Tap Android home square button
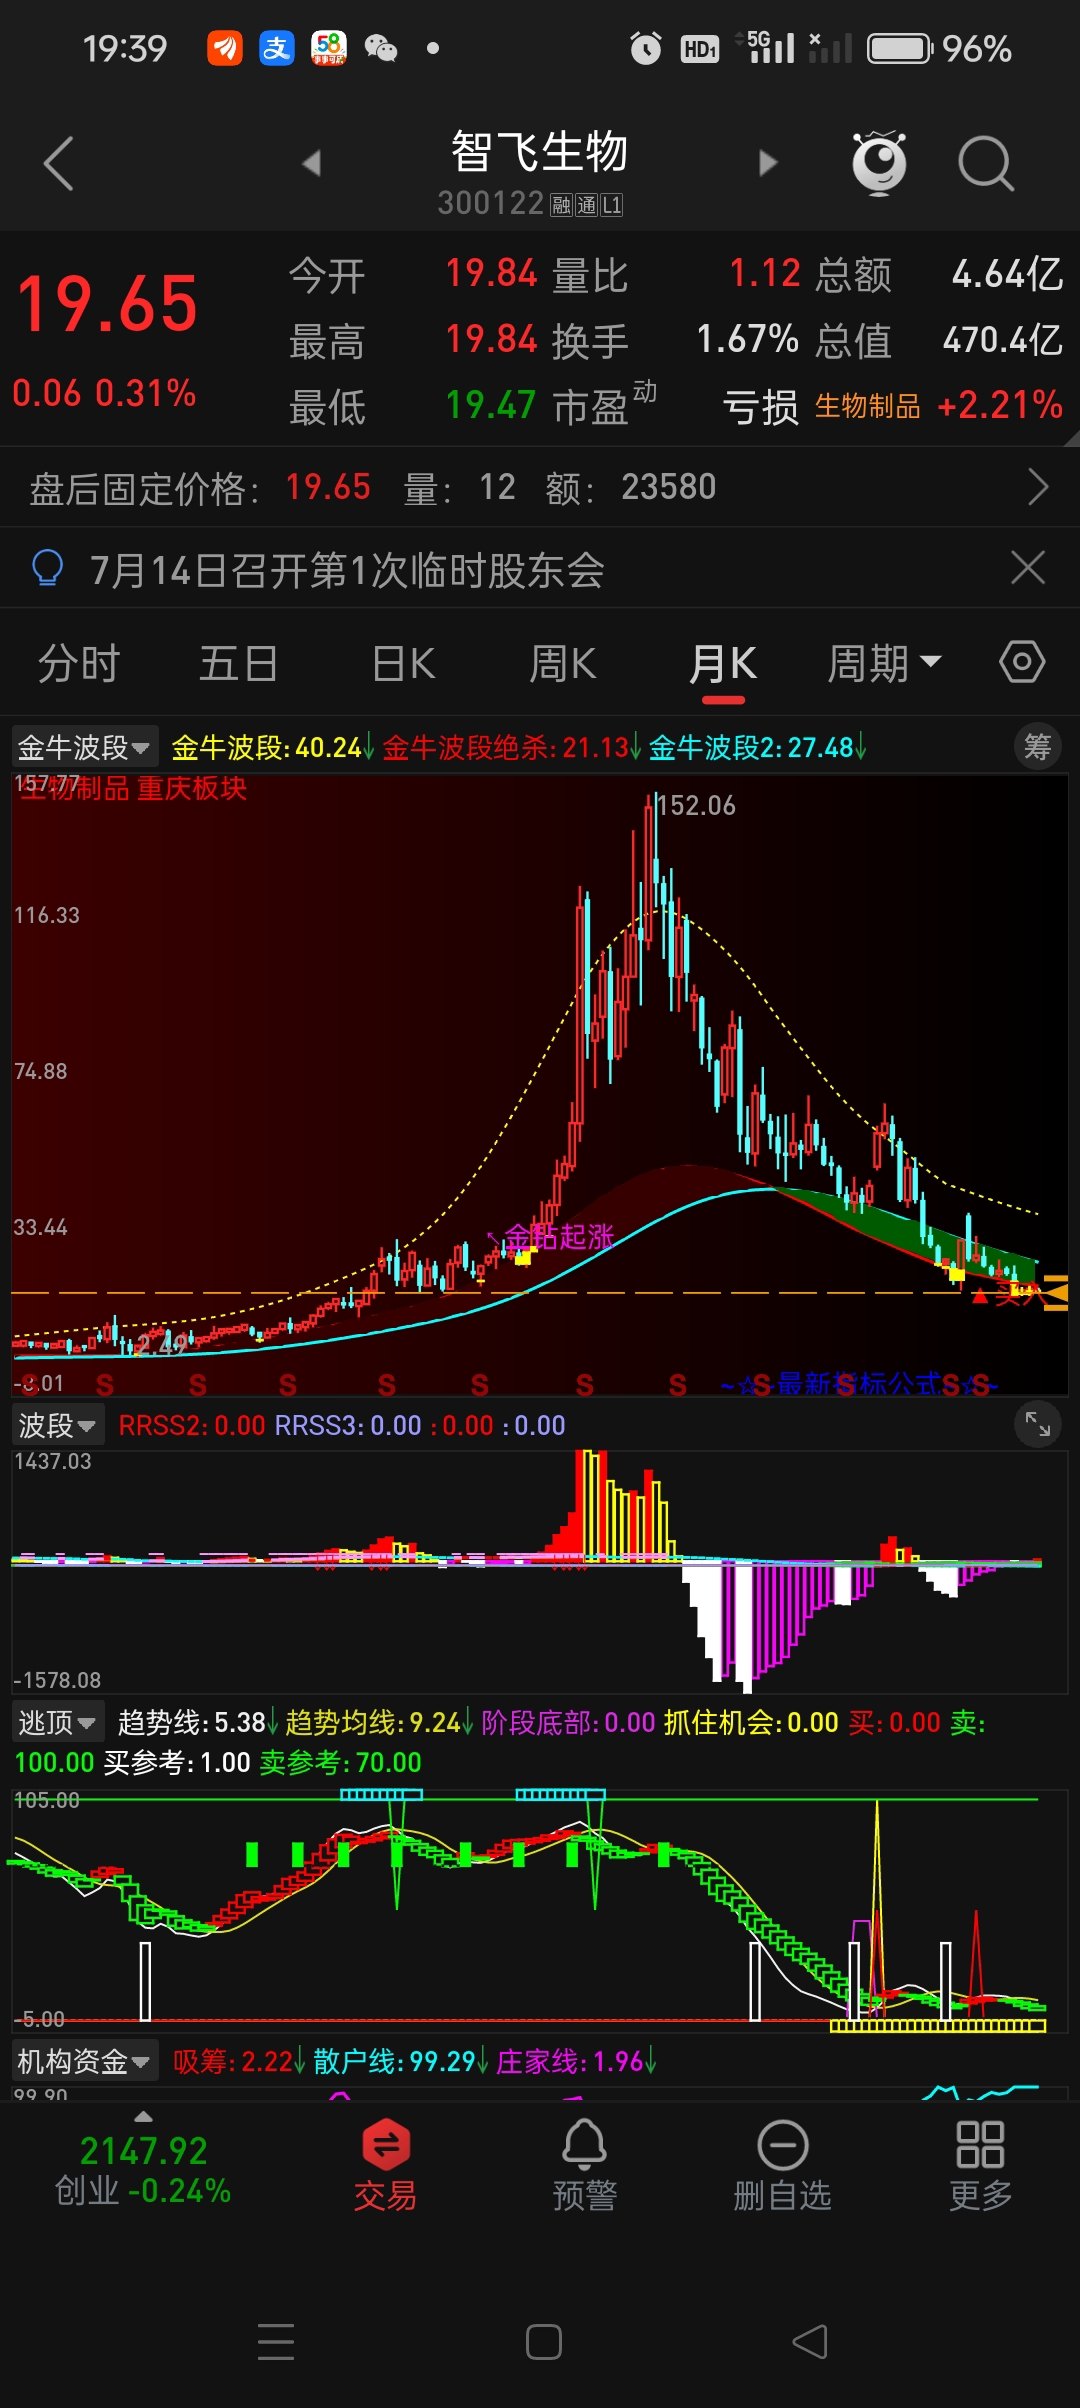Image resolution: width=1080 pixels, height=2408 pixels. 544,2342
